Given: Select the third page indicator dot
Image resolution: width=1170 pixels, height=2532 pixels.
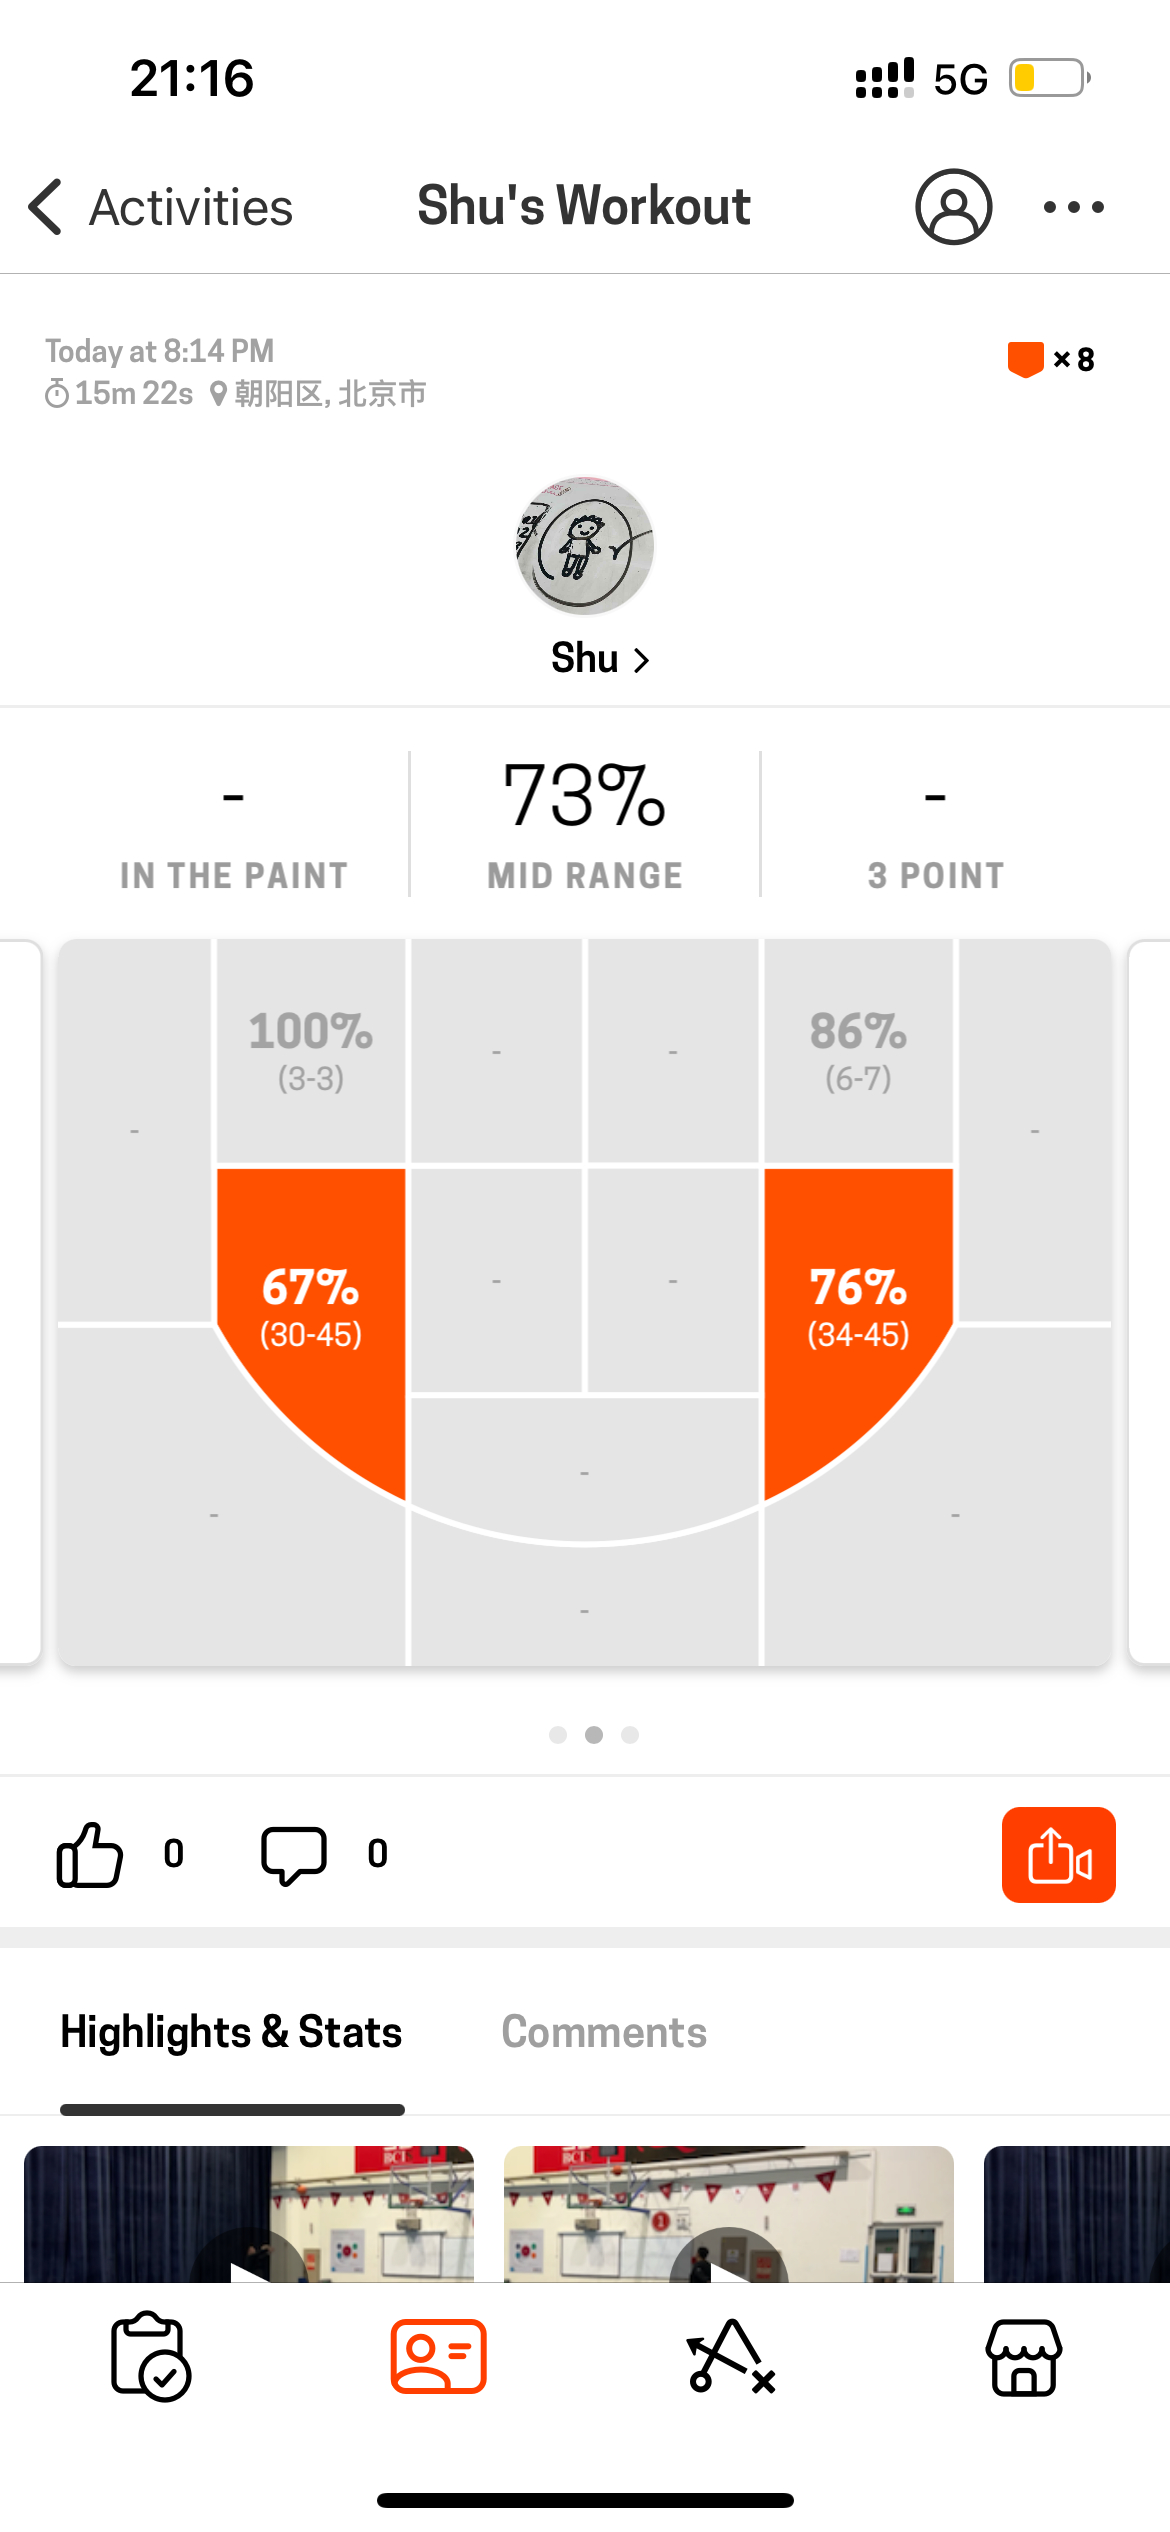Looking at the screenshot, I should pos(630,1735).
